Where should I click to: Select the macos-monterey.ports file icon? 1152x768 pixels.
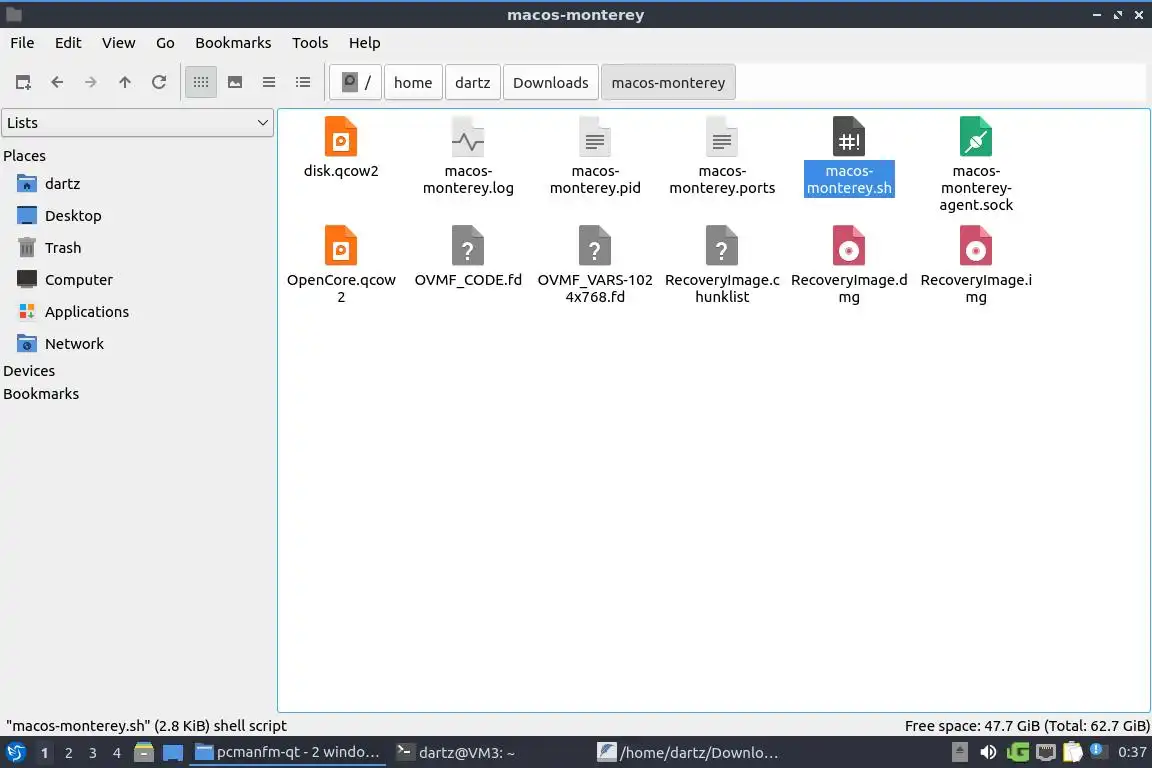click(x=721, y=137)
